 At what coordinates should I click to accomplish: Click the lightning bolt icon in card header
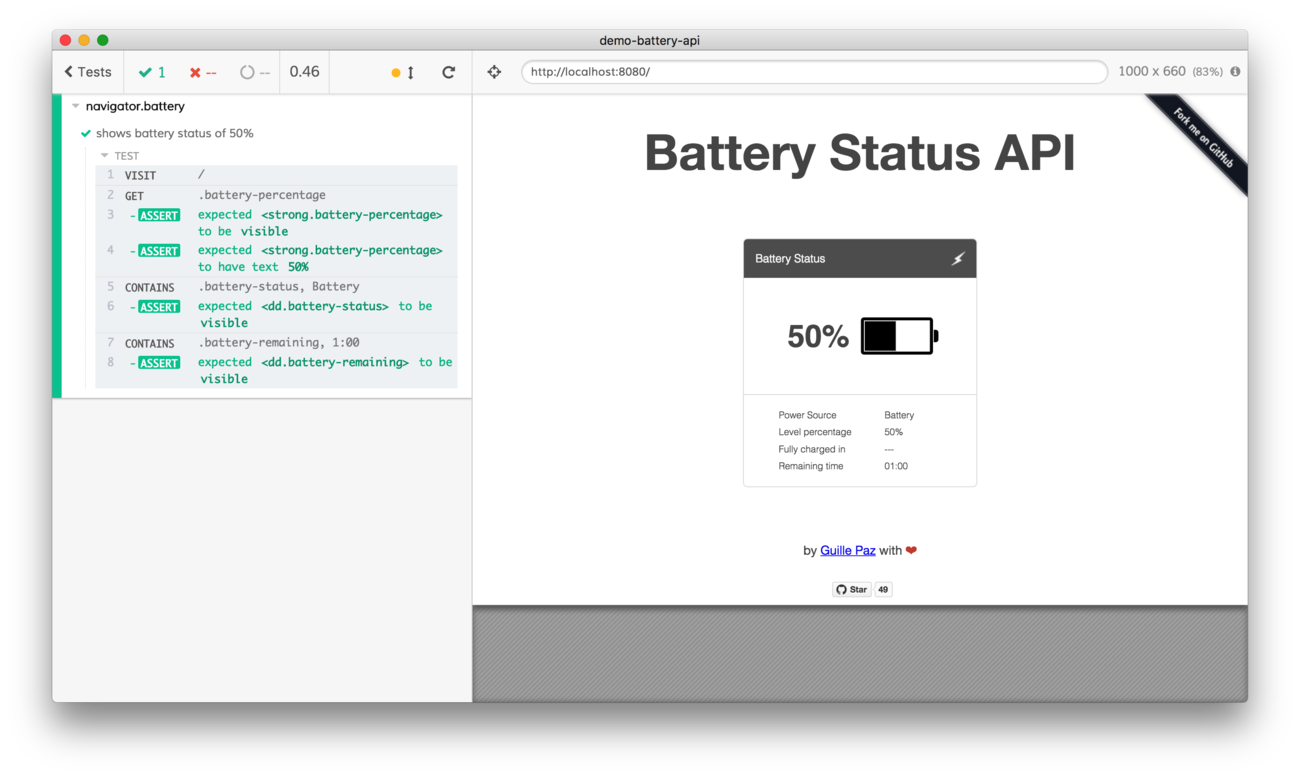pos(957,259)
